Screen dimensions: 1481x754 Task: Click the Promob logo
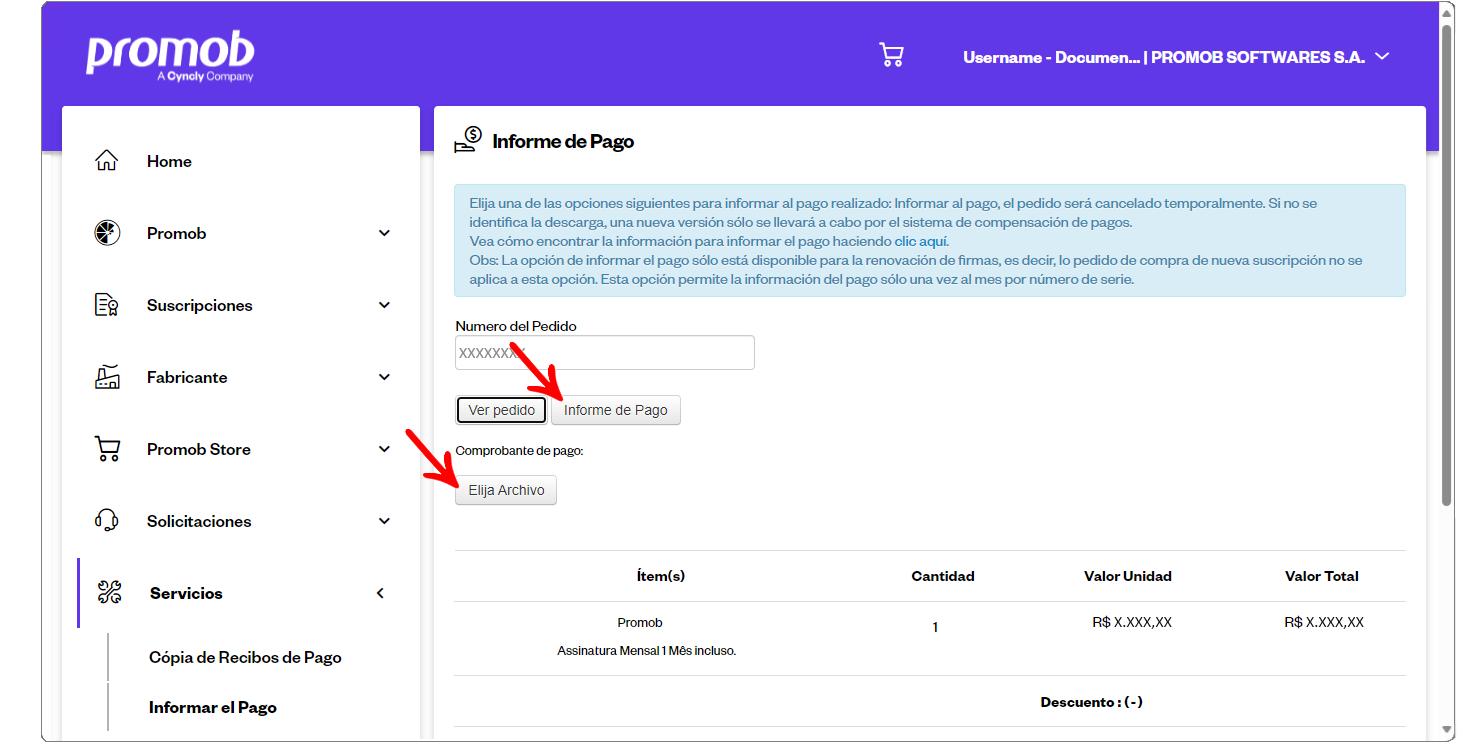pos(170,57)
